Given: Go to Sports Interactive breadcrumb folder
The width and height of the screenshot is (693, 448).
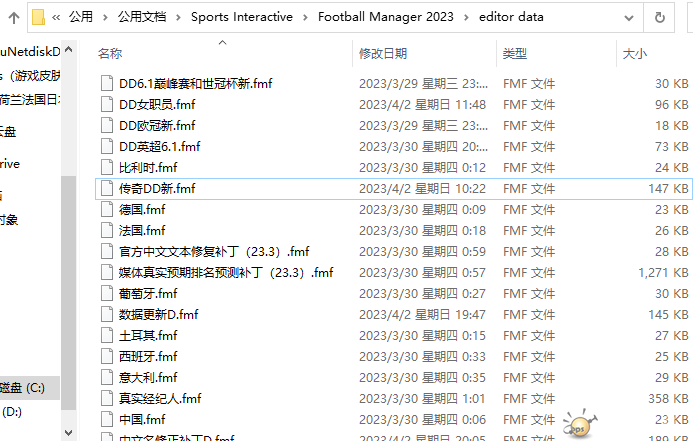Looking at the screenshot, I should click(242, 17).
